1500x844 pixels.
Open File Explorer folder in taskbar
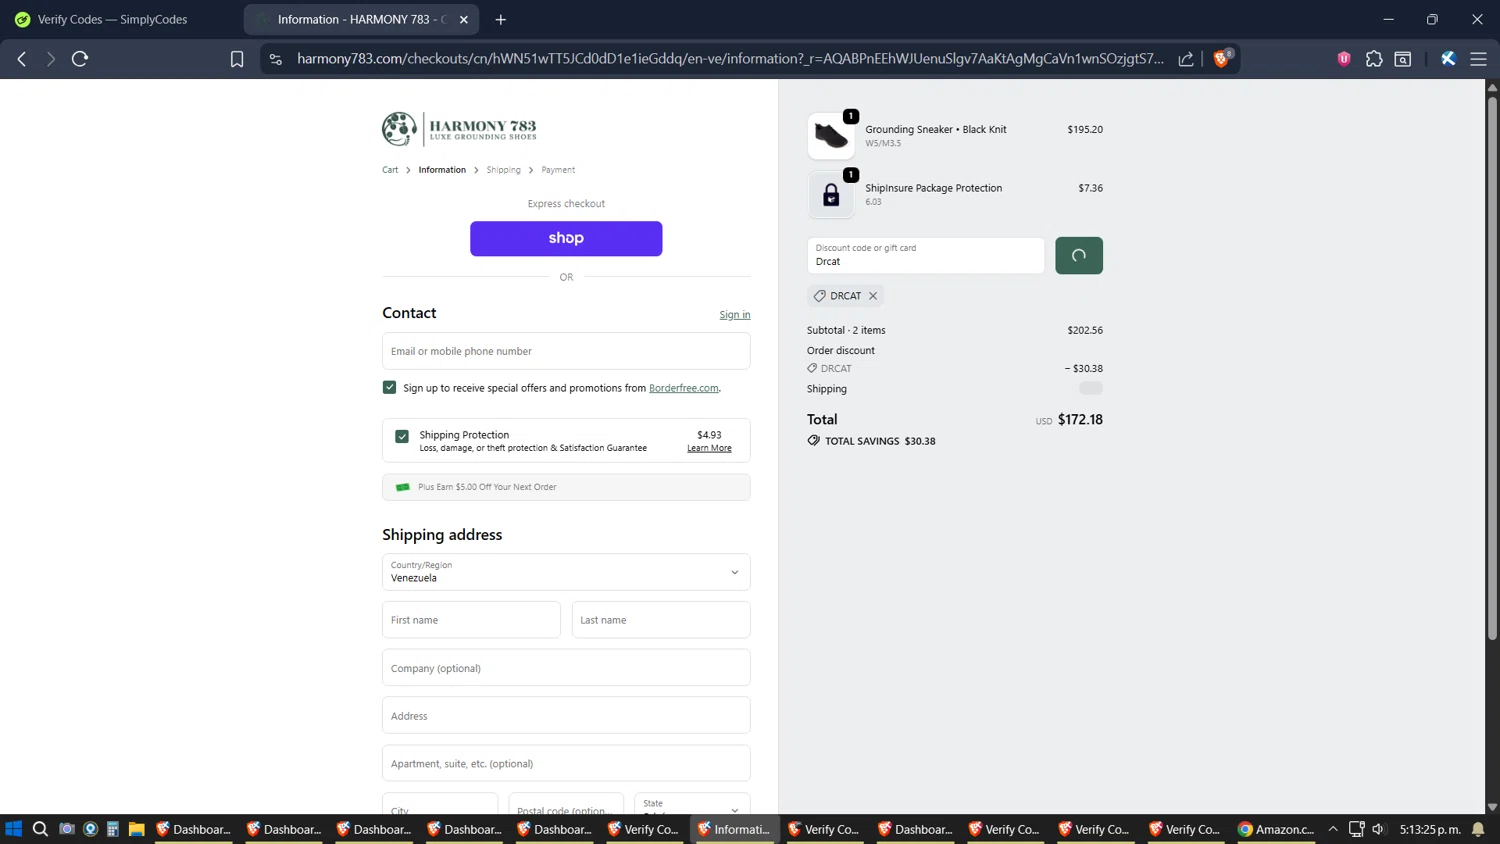[137, 829]
